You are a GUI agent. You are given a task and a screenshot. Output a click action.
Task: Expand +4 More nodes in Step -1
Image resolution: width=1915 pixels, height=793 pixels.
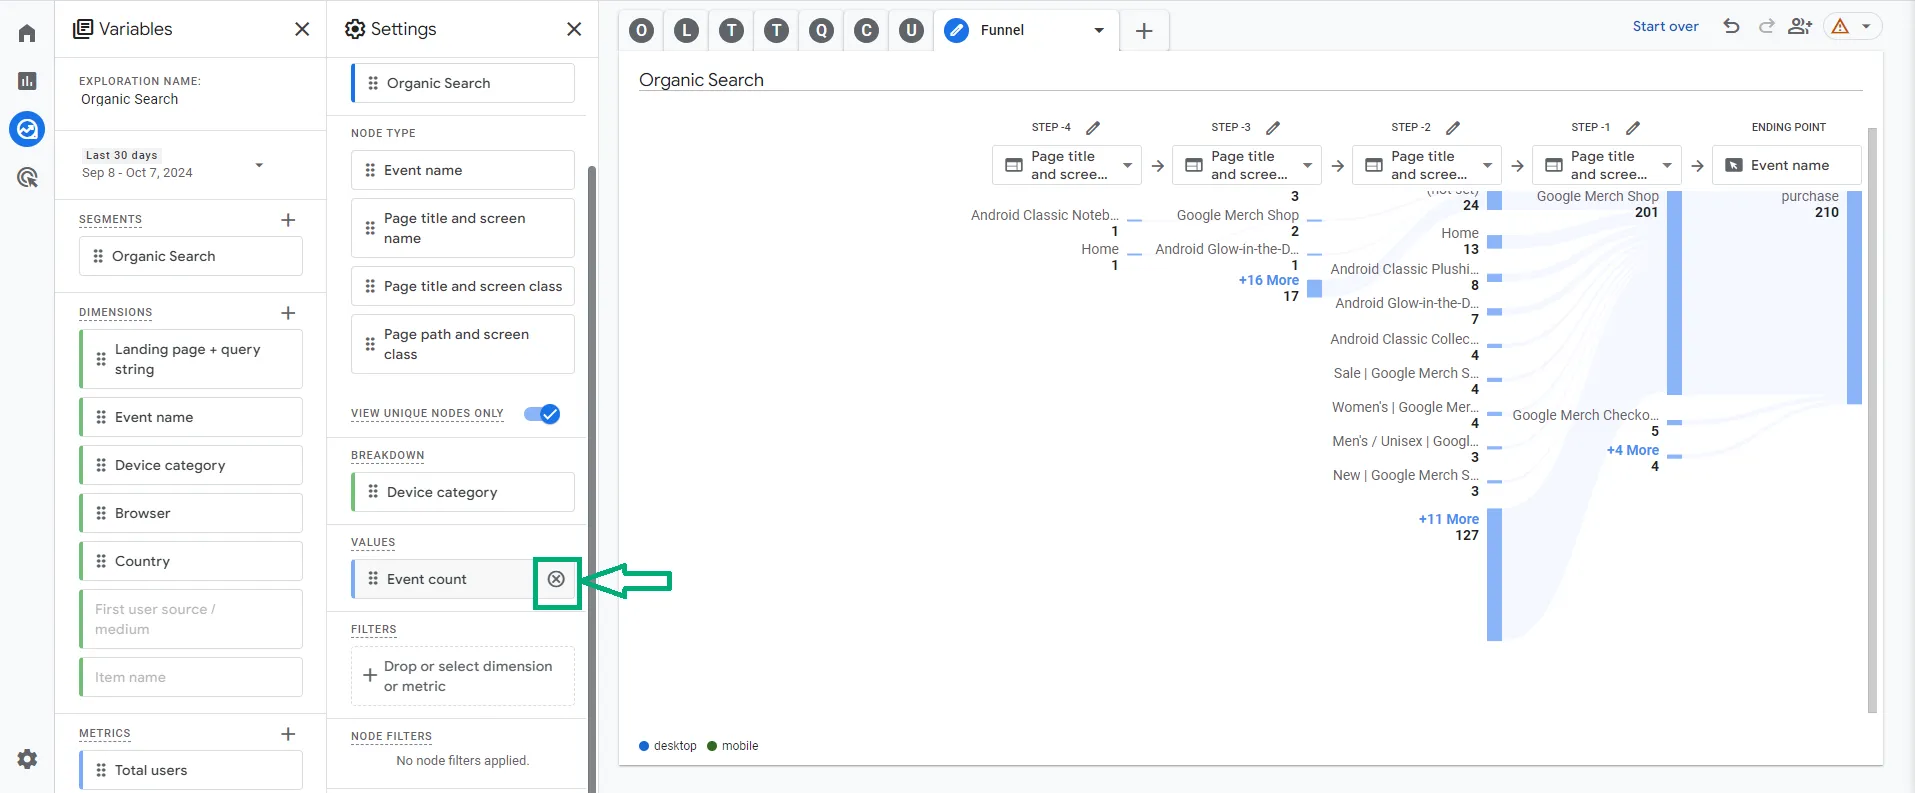pos(1632,450)
